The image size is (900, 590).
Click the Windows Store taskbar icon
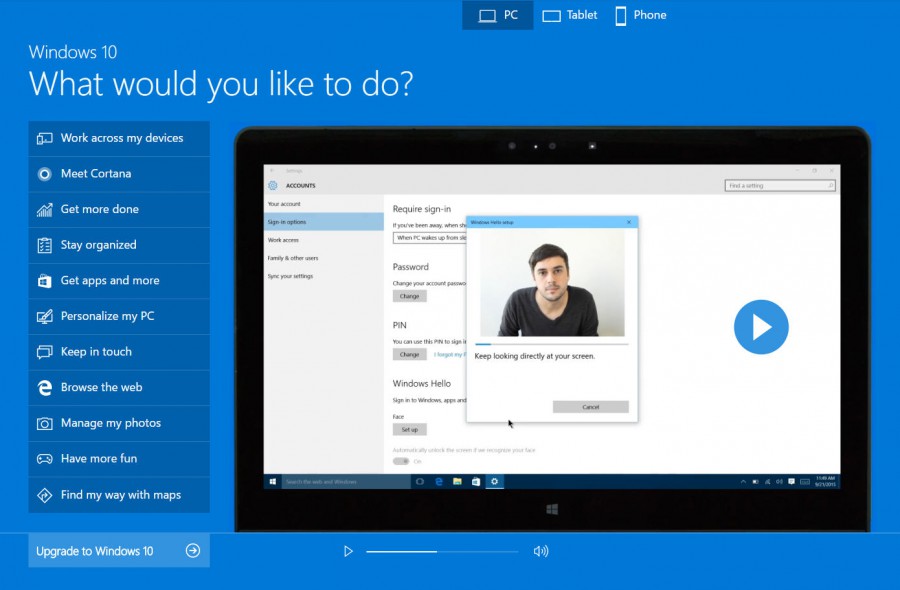(476, 480)
